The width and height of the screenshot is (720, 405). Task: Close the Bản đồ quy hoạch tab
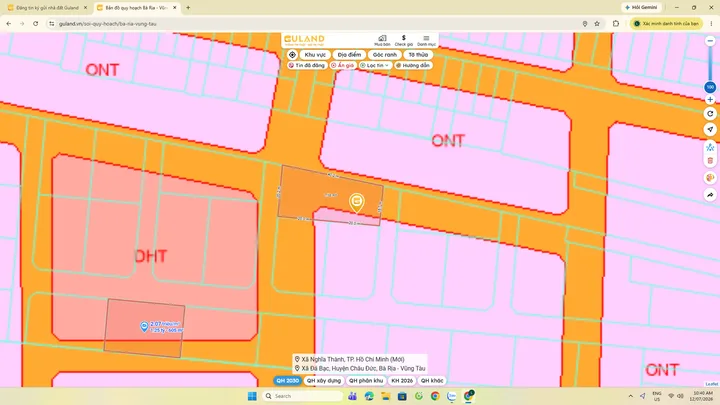(174, 8)
